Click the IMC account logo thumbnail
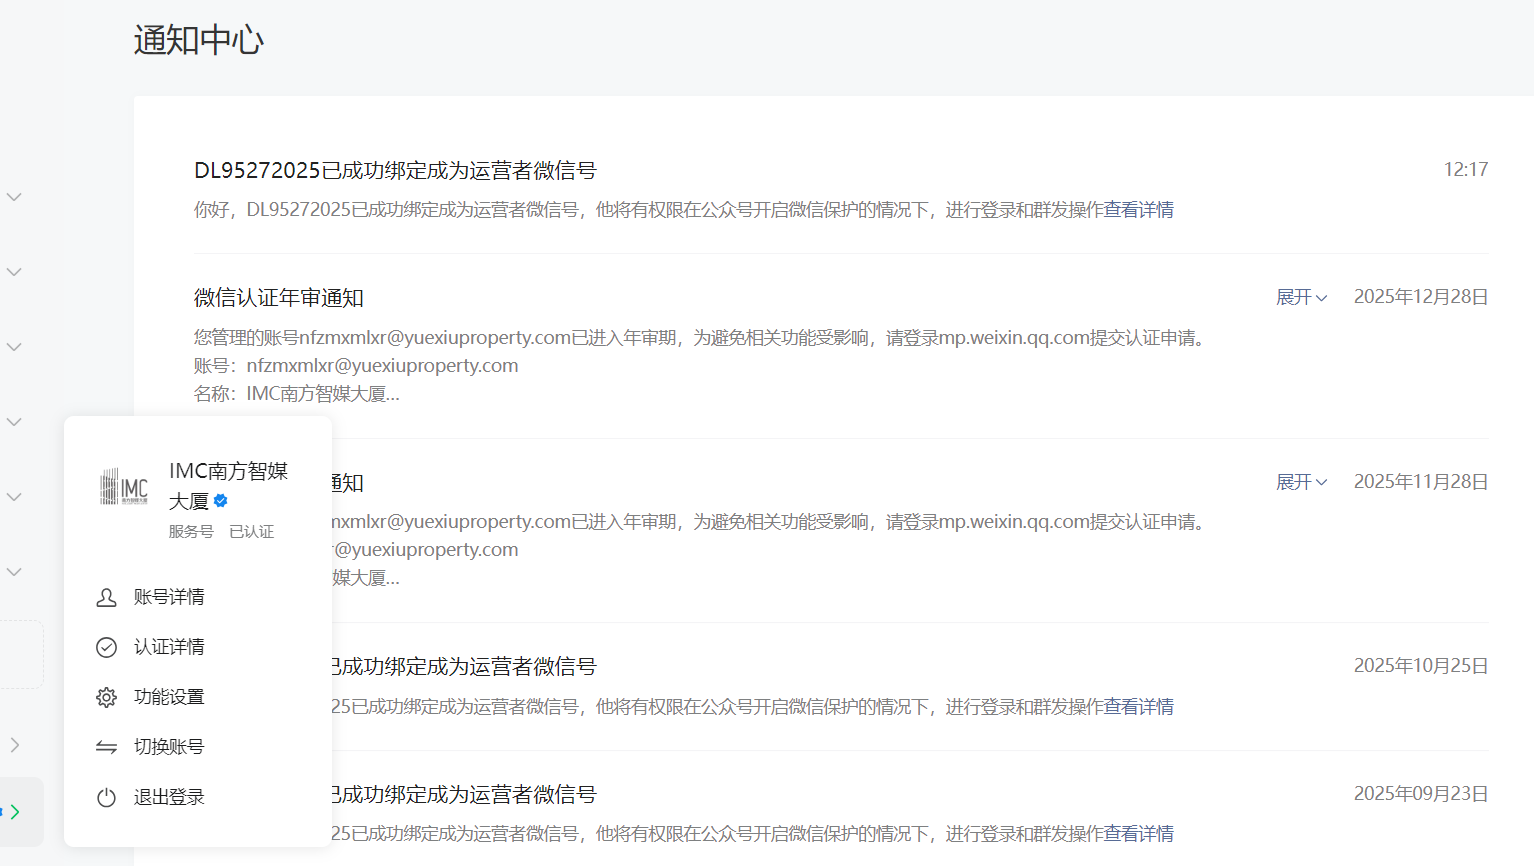Viewport: 1534px width, 866px height. (124, 487)
